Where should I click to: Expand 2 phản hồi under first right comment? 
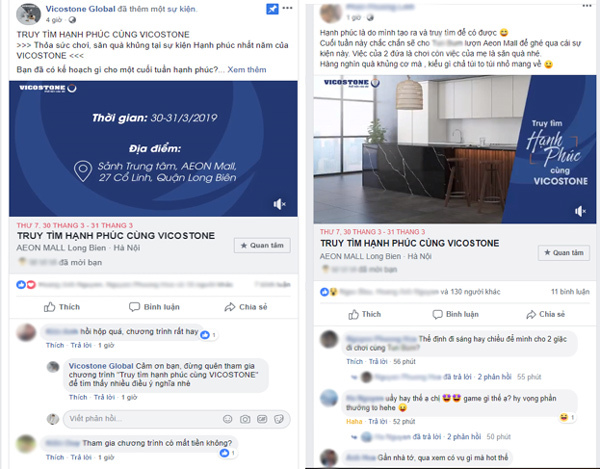tap(494, 377)
